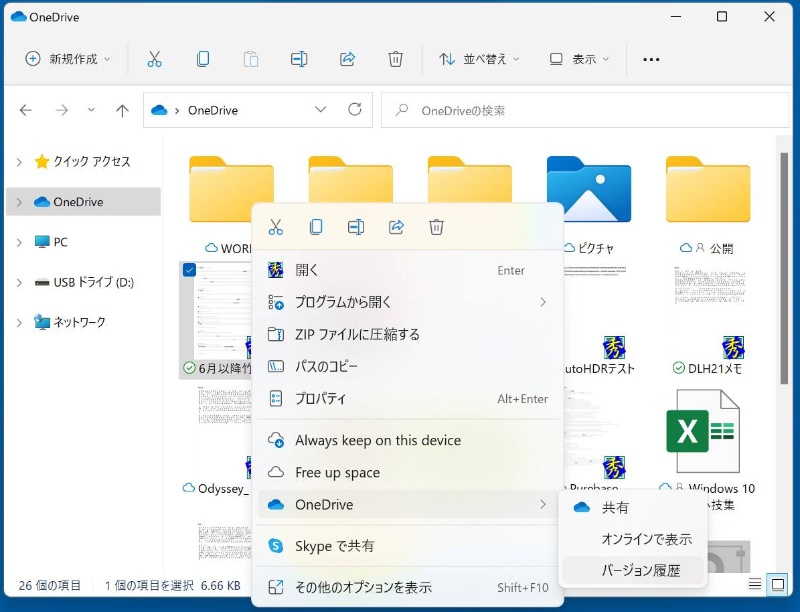800x612 pixels.
Task: Click the Cut icon in the top toolbar
Action: coord(154,59)
